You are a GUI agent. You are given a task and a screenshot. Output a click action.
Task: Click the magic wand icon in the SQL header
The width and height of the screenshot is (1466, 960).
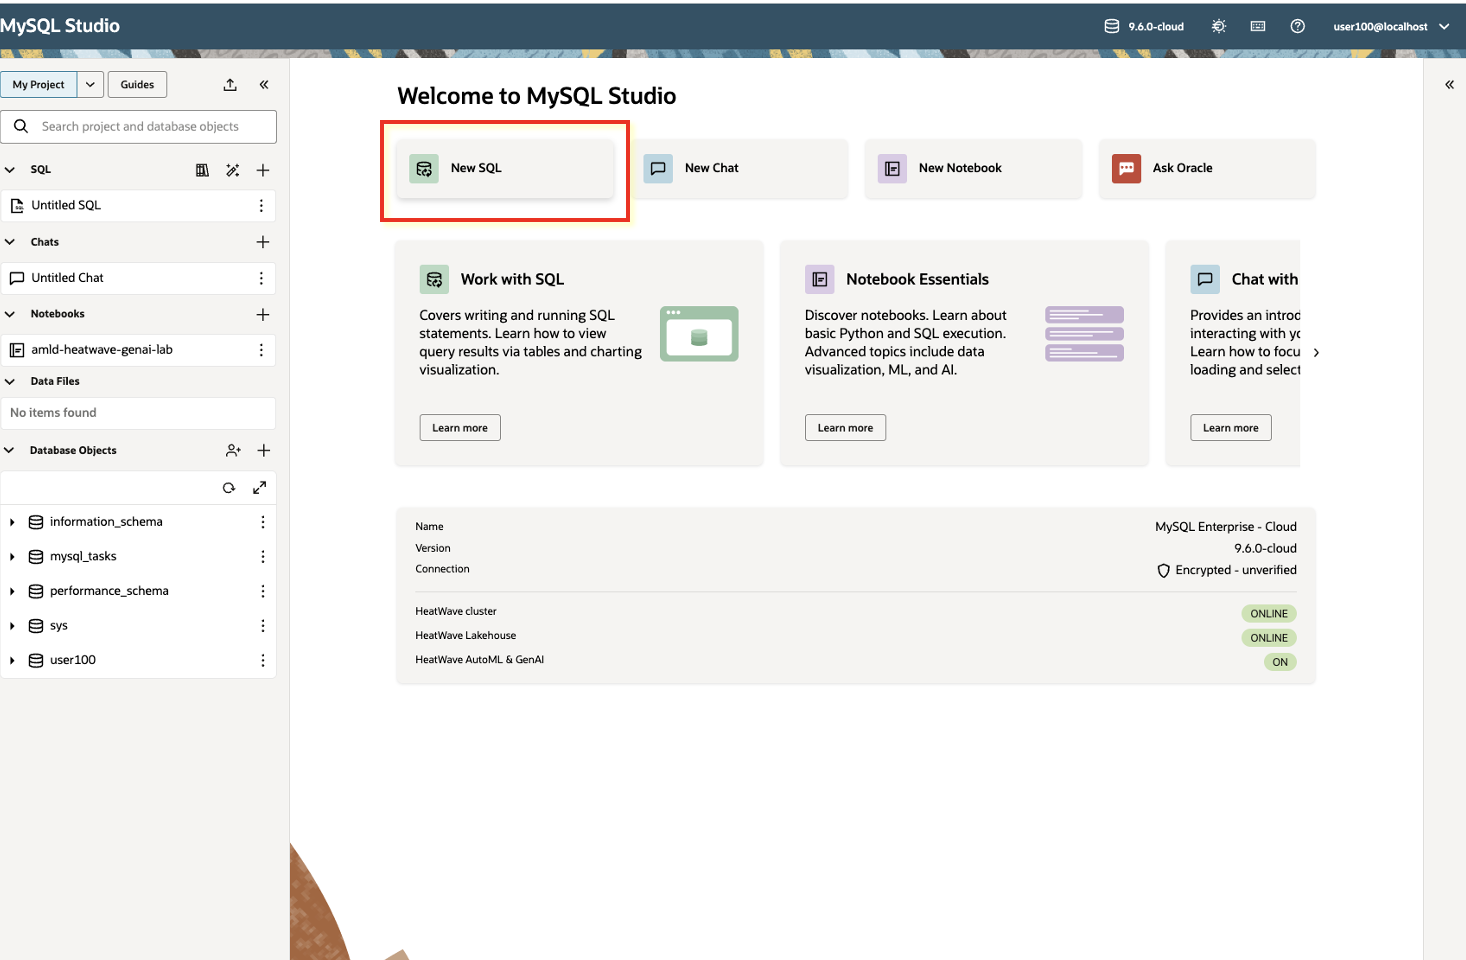[x=233, y=170]
